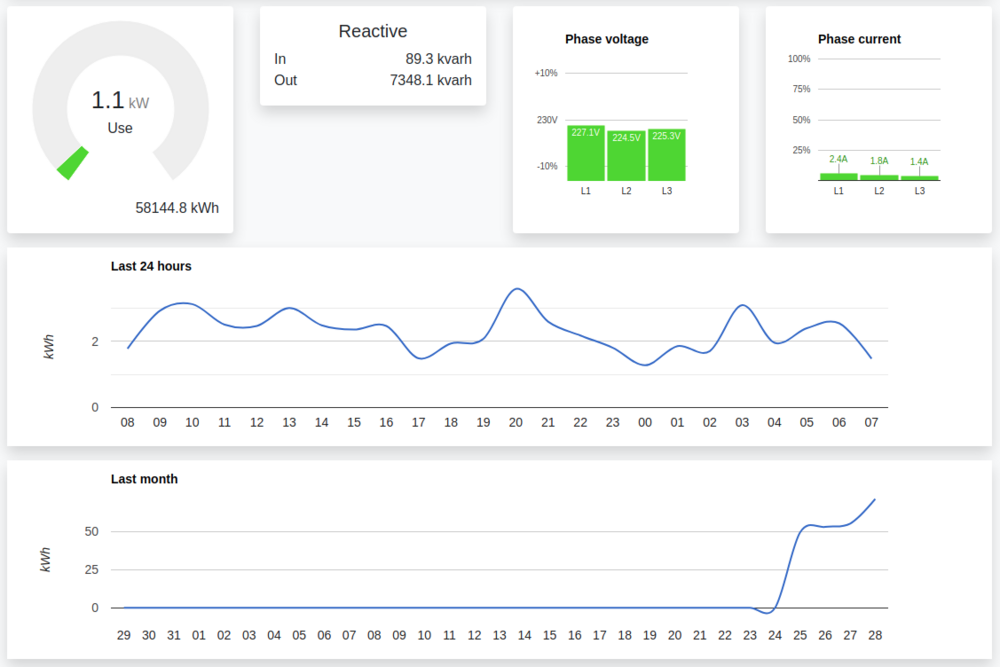The image size is (1000, 667).
Task: Click the Reactive card heading
Action: coord(372,31)
